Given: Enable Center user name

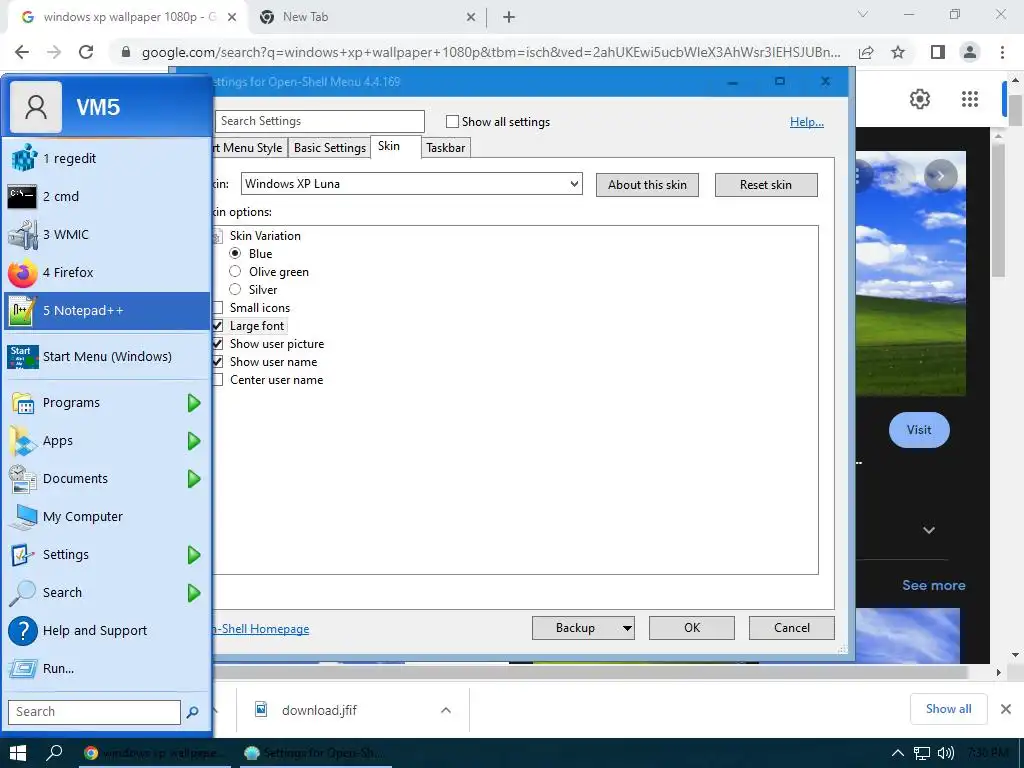Looking at the screenshot, I should tap(217, 379).
